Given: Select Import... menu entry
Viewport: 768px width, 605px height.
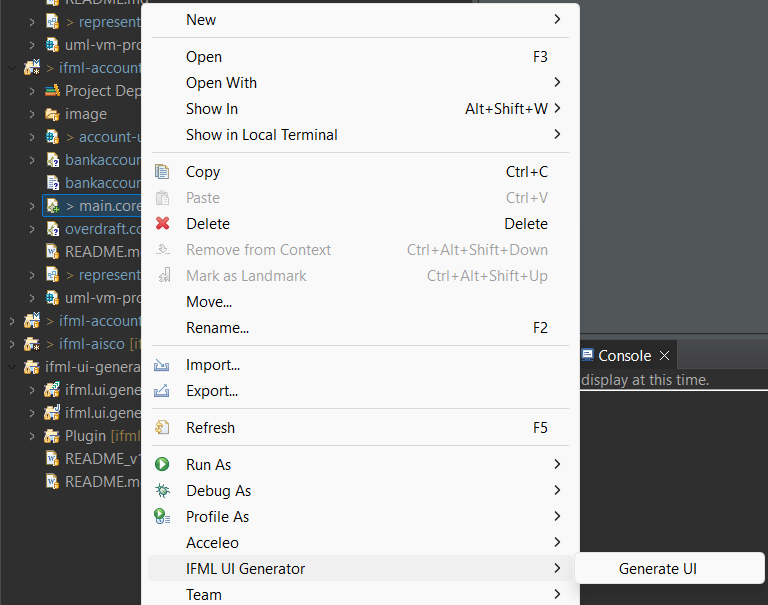Looking at the screenshot, I should (360, 365).
